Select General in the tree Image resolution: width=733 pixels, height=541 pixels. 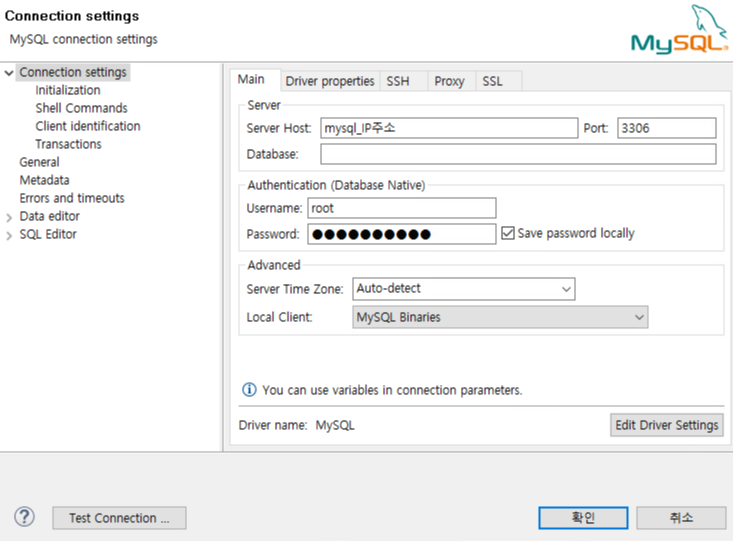[x=39, y=162]
